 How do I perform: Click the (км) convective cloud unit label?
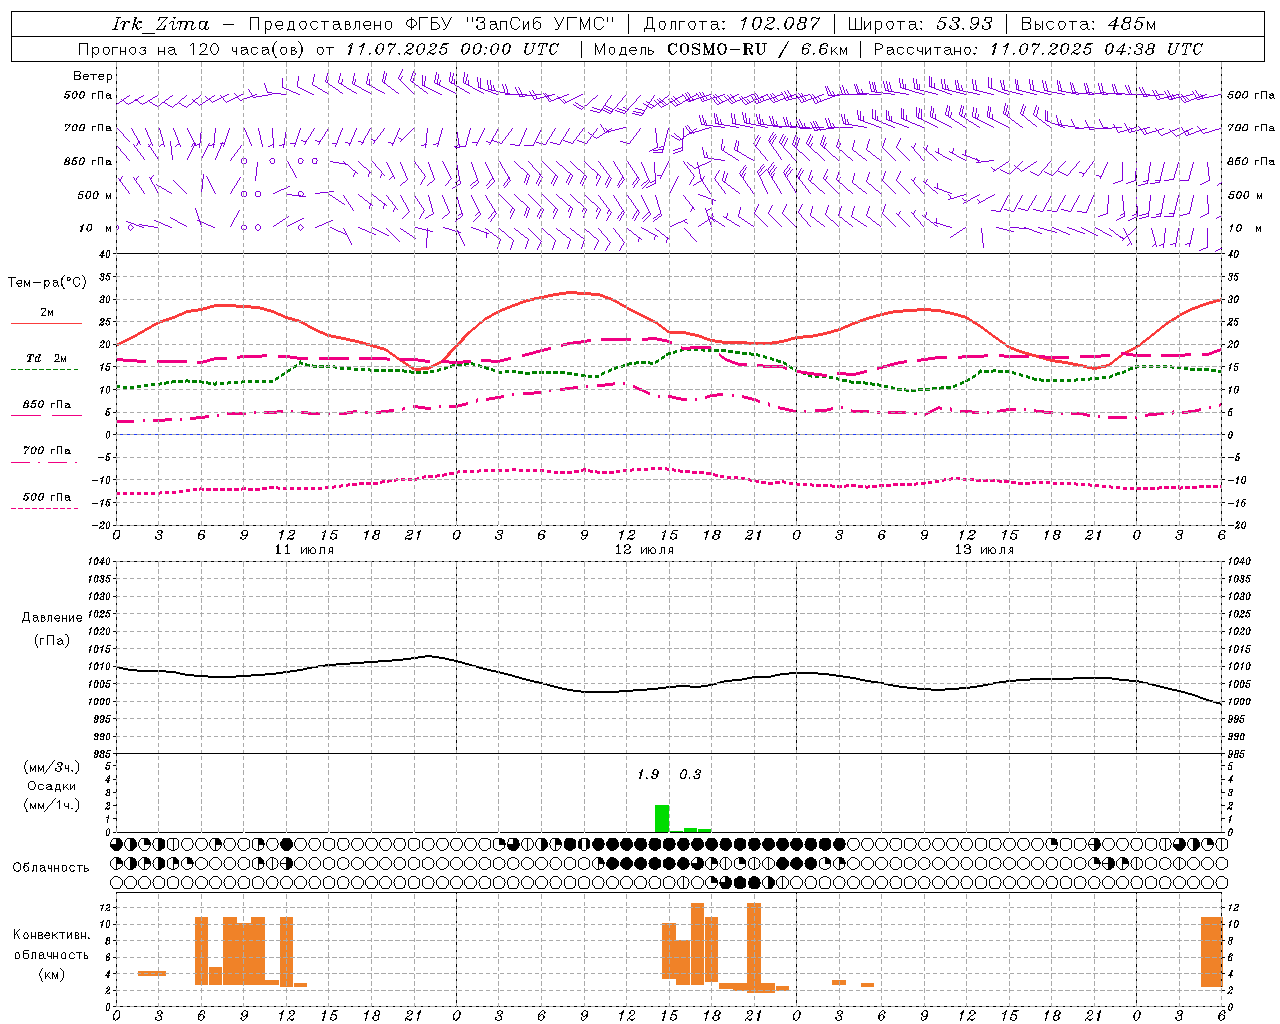click(x=52, y=974)
